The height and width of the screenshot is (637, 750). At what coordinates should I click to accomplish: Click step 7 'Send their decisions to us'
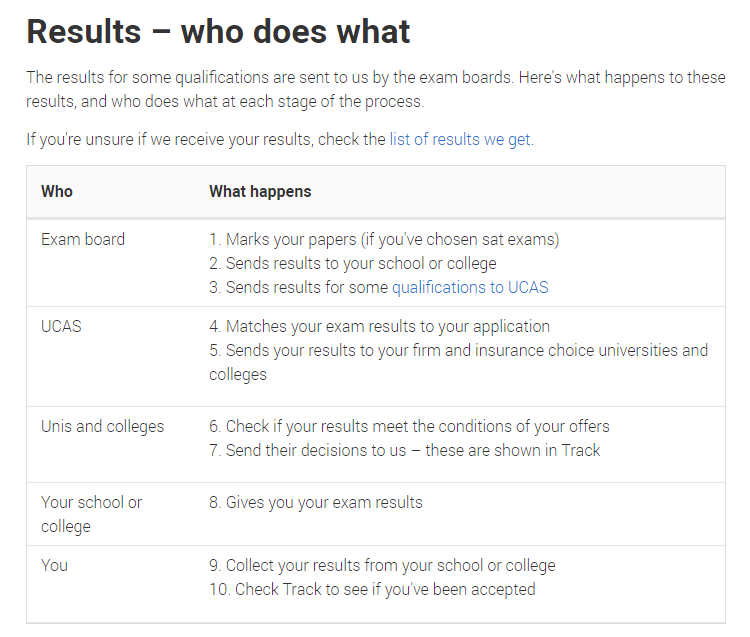[x=404, y=450]
